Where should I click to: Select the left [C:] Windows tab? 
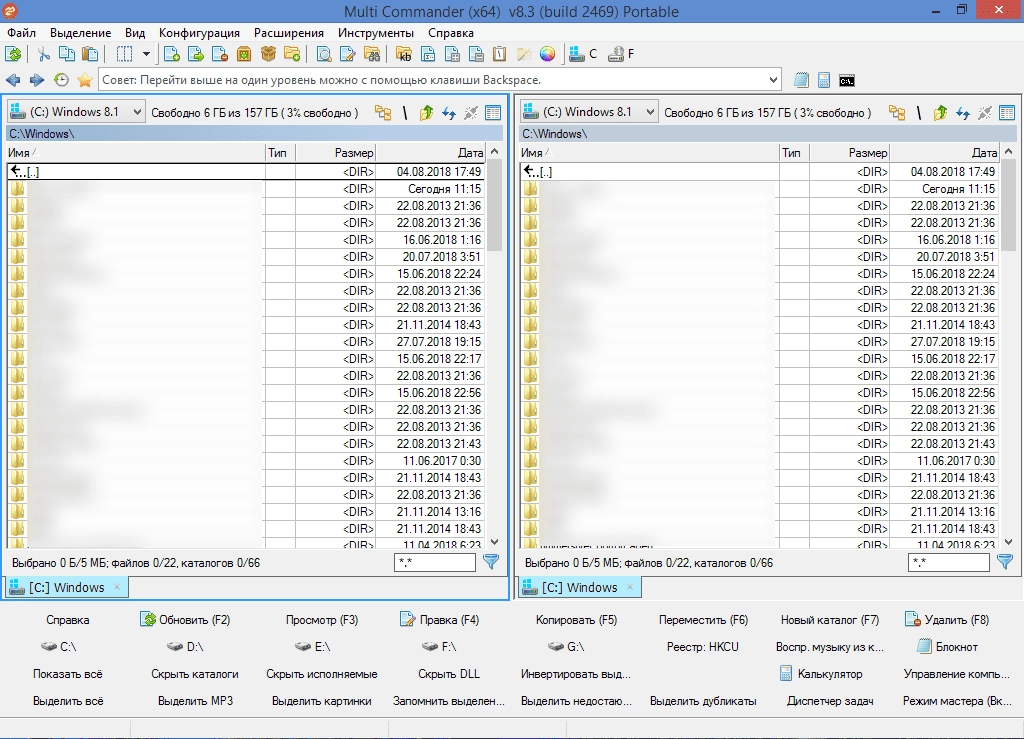(67, 588)
